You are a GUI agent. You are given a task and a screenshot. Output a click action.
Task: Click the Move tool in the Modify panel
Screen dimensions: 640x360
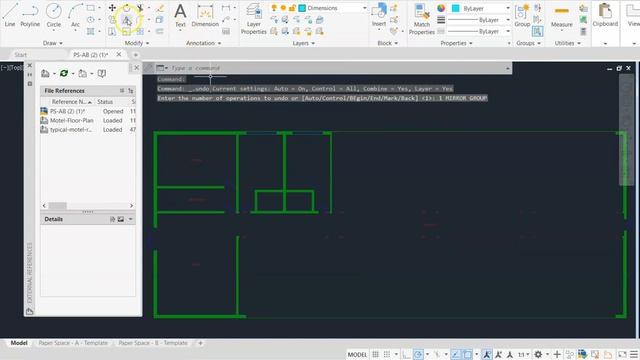click(112, 8)
